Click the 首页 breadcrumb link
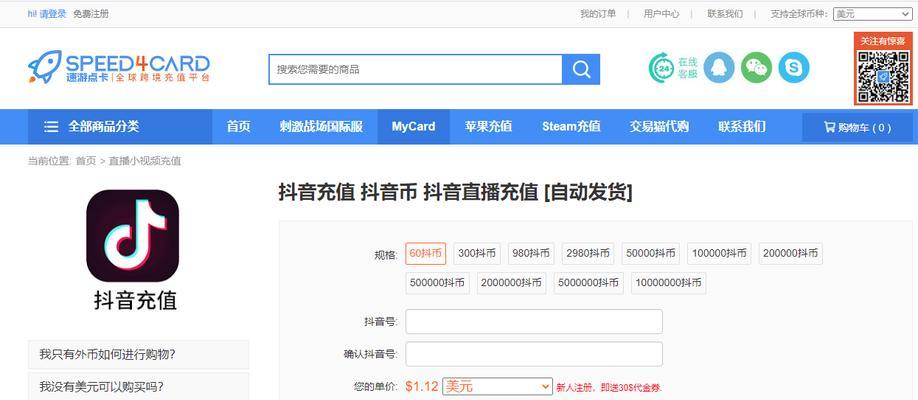This screenshot has width=918, height=400. (x=85, y=161)
